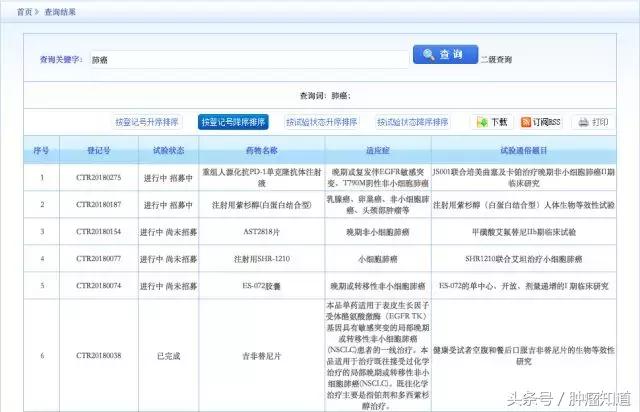Click status 进行中 尚未招募 for CTR20180154
The width and height of the screenshot is (640, 412).
169,232
